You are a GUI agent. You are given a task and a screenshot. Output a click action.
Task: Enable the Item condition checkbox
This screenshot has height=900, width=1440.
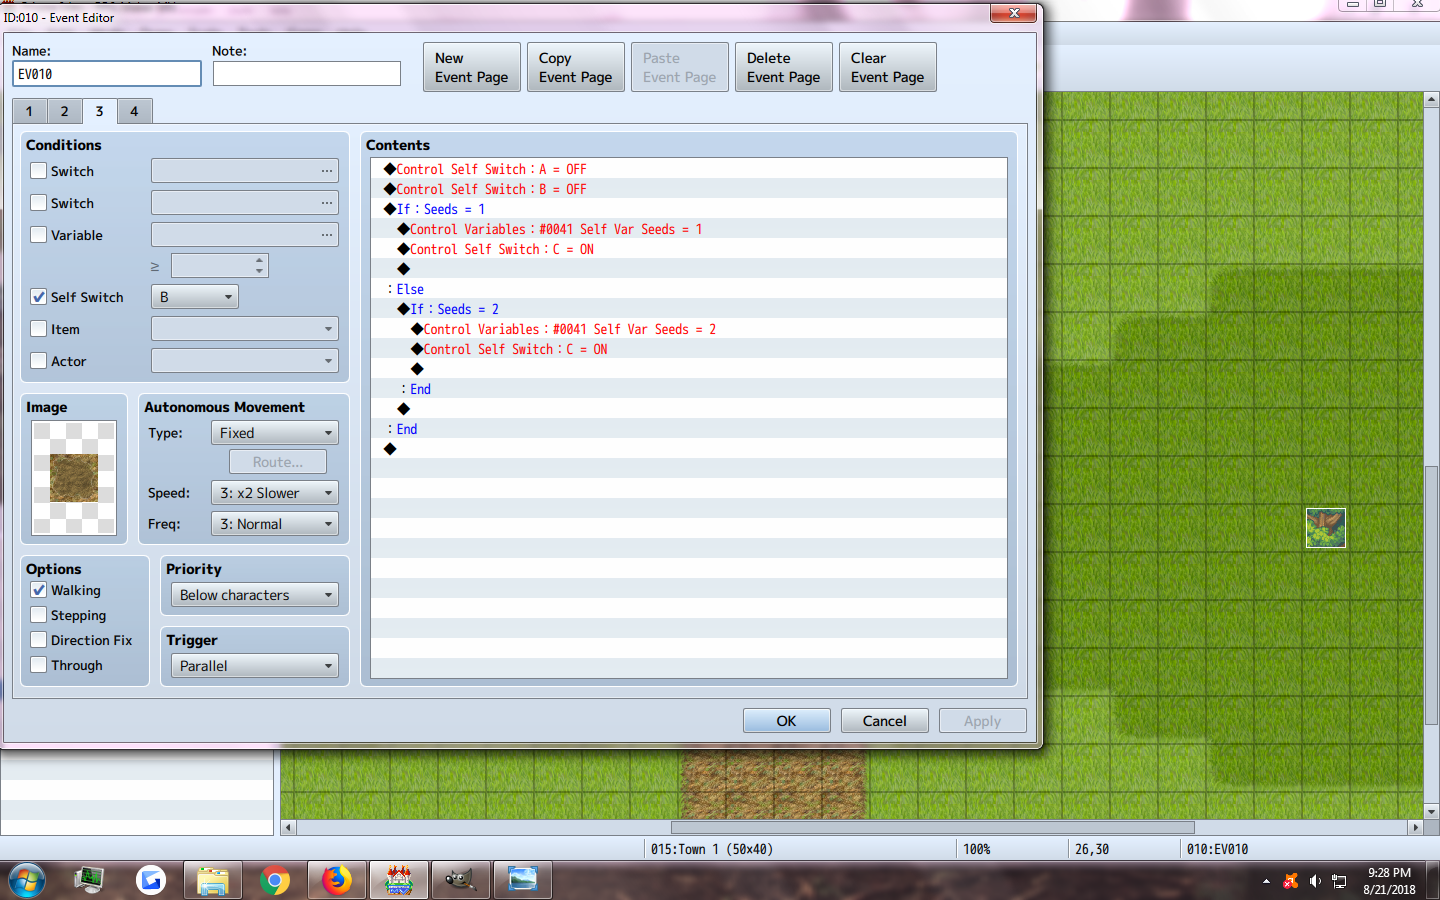(x=39, y=329)
